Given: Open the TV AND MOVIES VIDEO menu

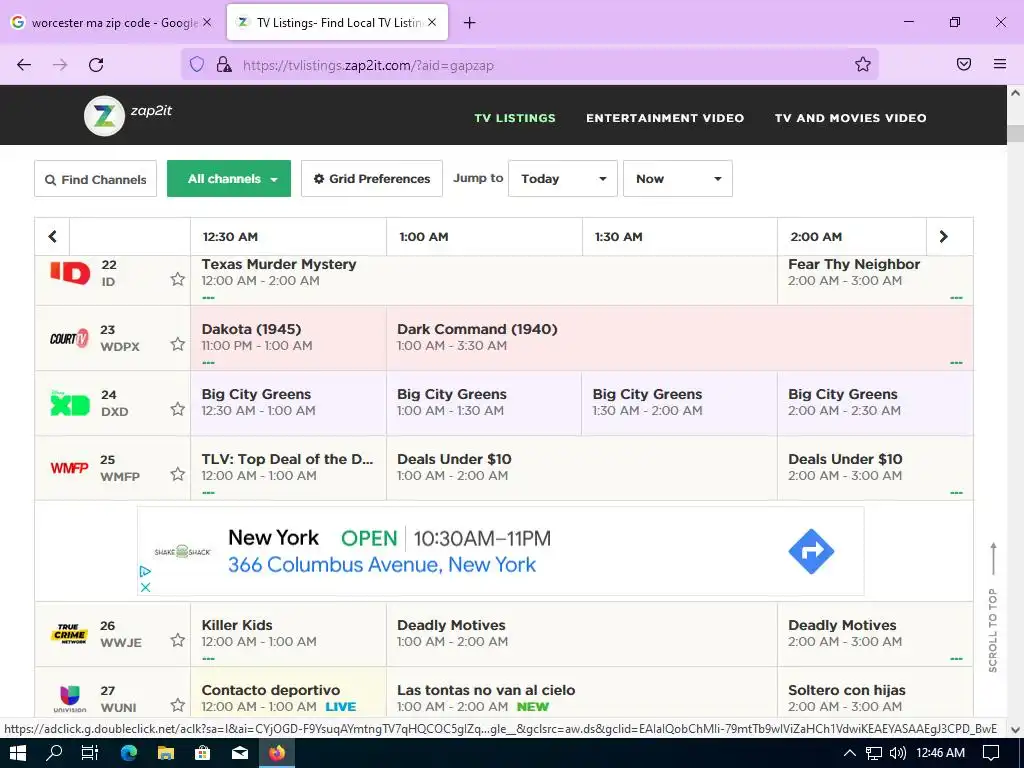Looking at the screenshot, I should coord(850,118).
